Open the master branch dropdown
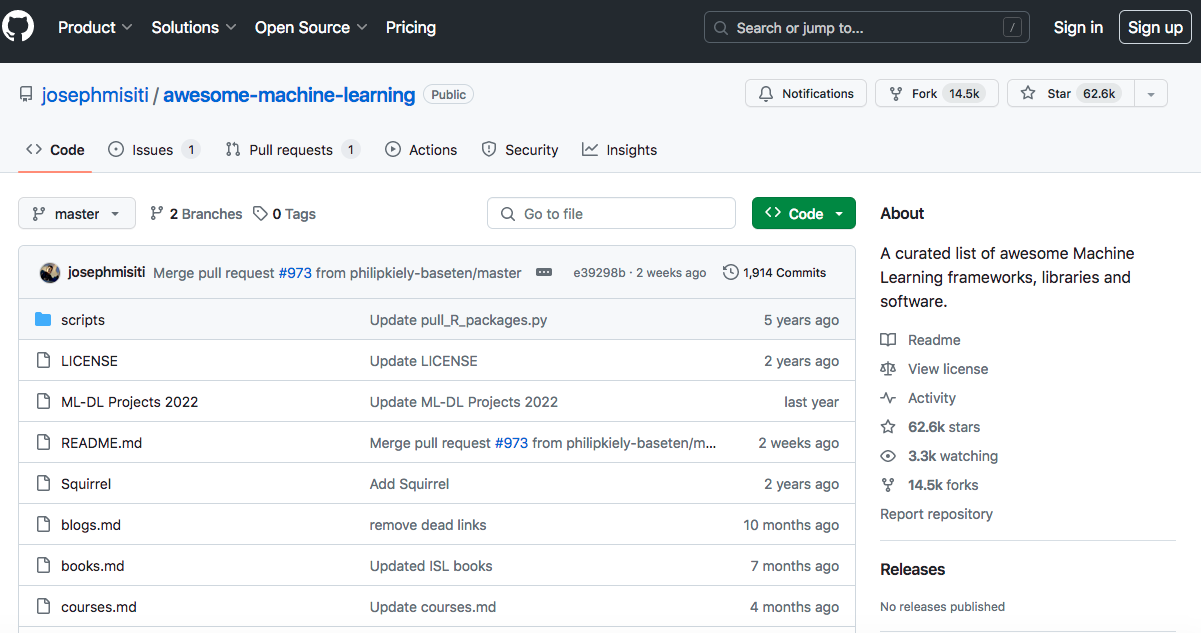 click(x=76, y=213)
